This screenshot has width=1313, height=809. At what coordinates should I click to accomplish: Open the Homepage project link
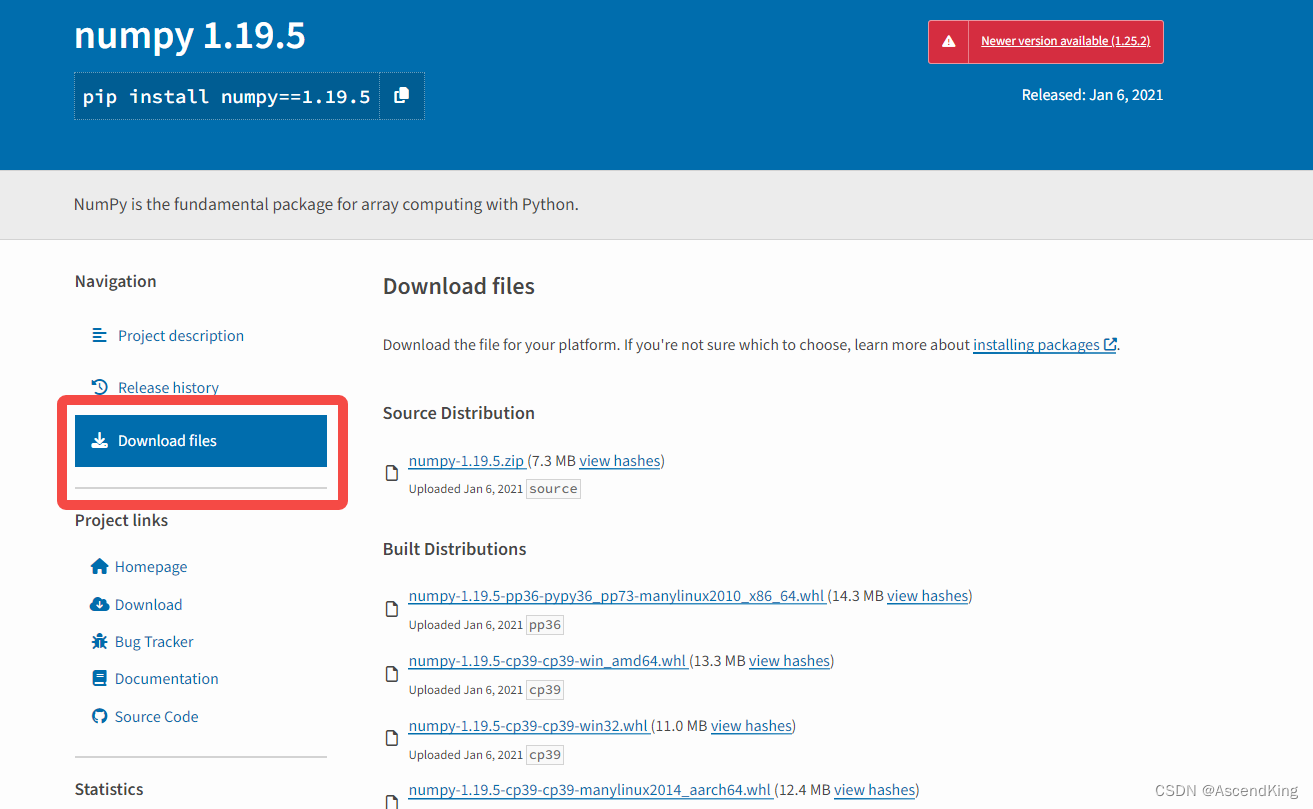point(151,567)
